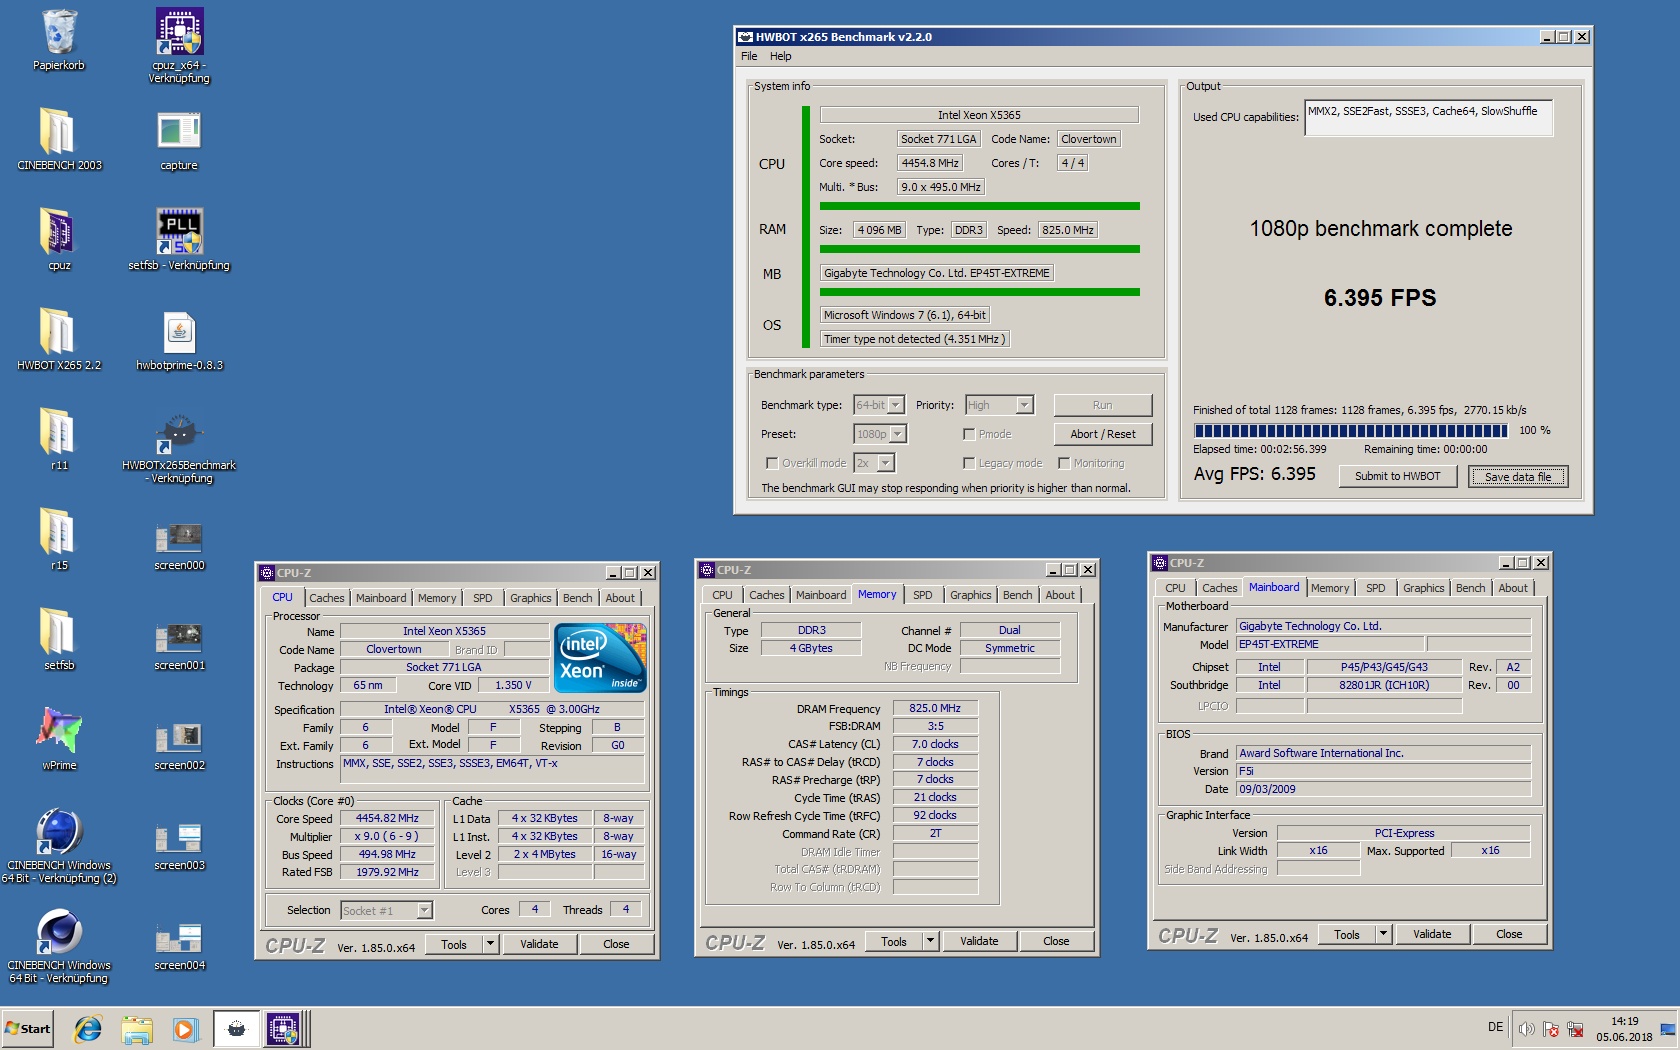Launch setfsb Verknüpfung PLL shortcut
The image size is (1680, 1050).
tap(179, 240)
